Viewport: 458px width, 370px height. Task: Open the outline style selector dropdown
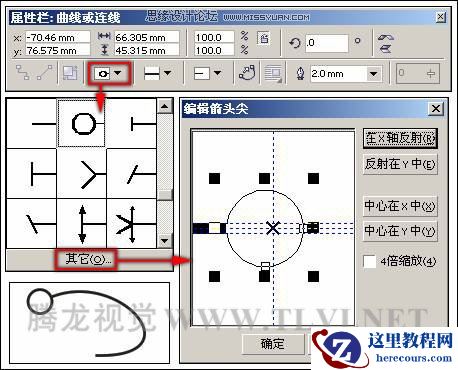click(168, 73)
